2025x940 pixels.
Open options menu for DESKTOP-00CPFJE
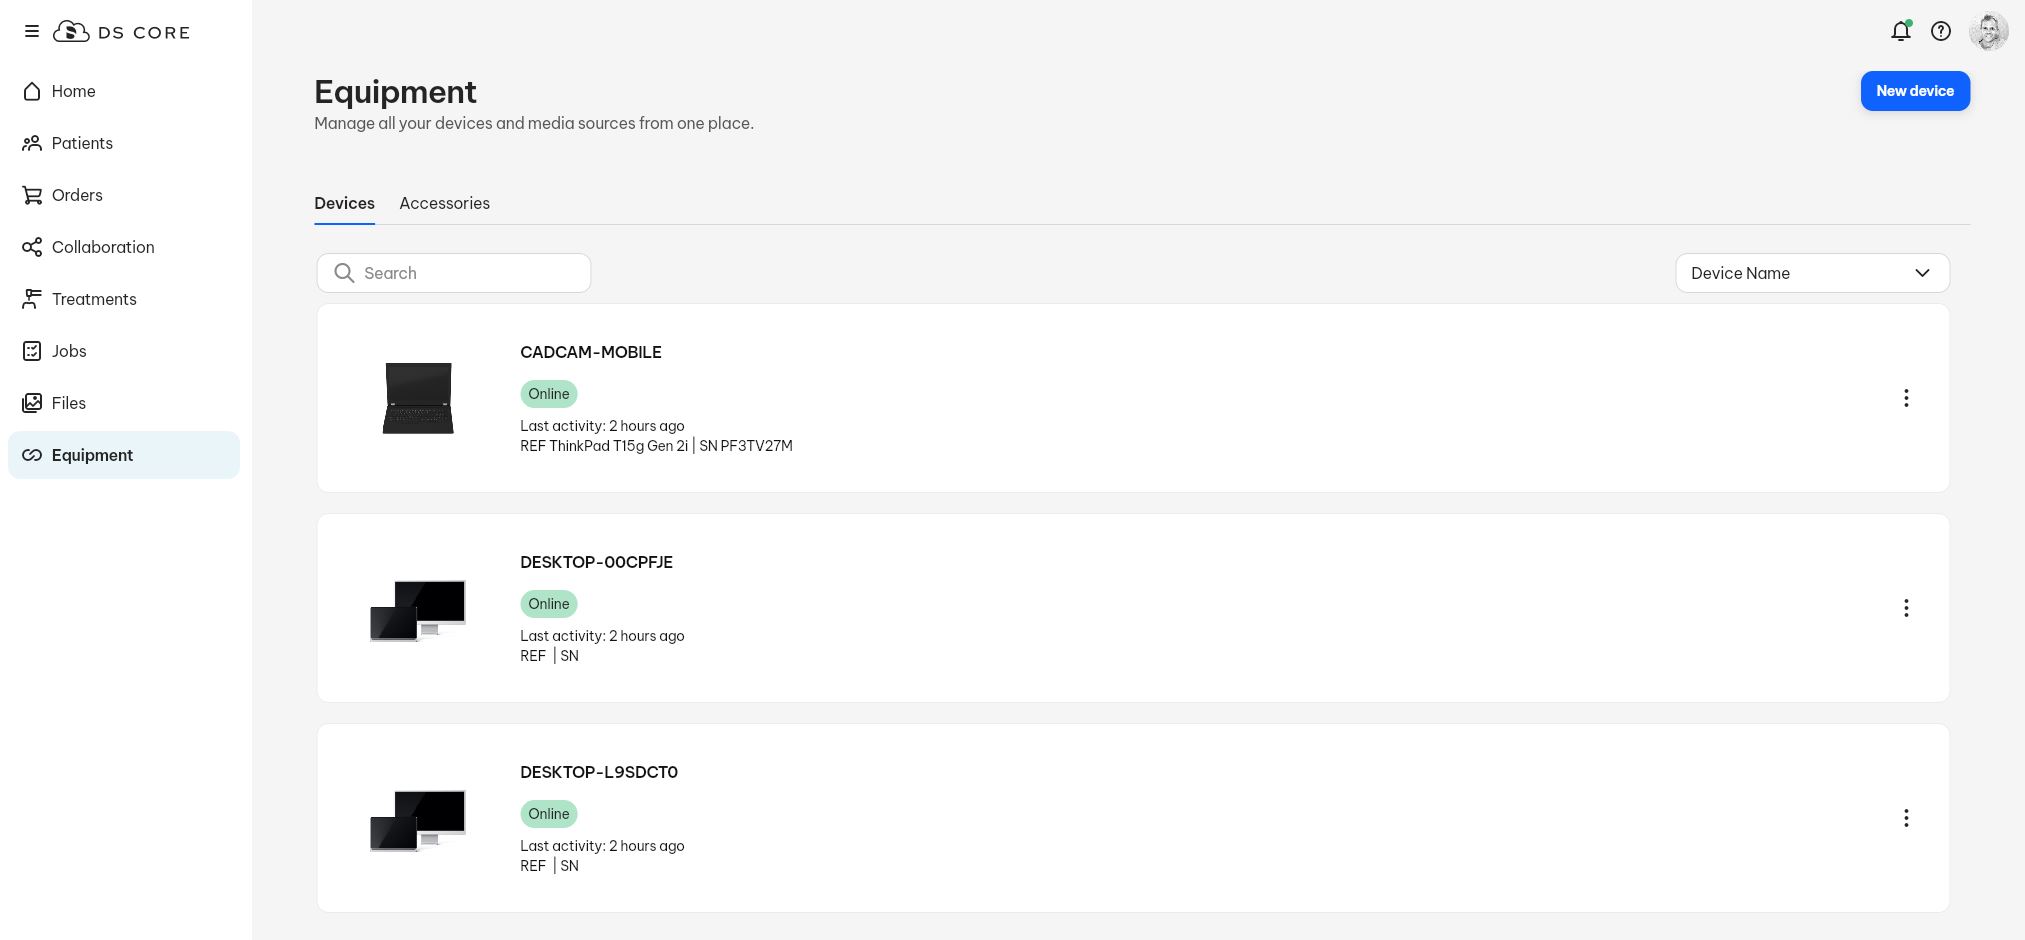(x=1906, y=608)
